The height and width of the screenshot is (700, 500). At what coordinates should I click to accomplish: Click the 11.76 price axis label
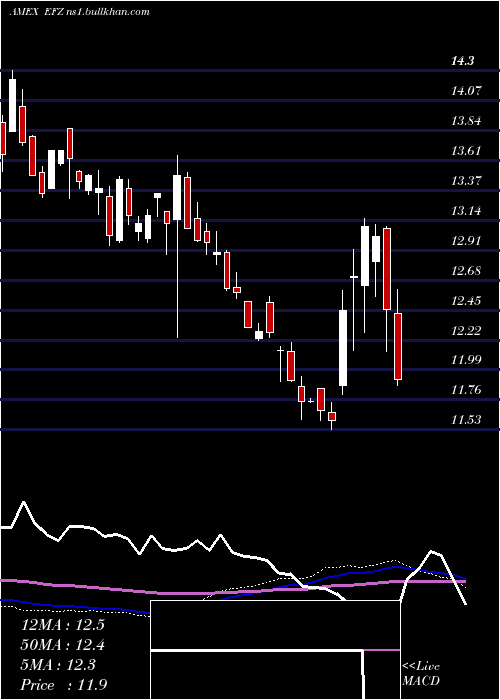point(467,390)
